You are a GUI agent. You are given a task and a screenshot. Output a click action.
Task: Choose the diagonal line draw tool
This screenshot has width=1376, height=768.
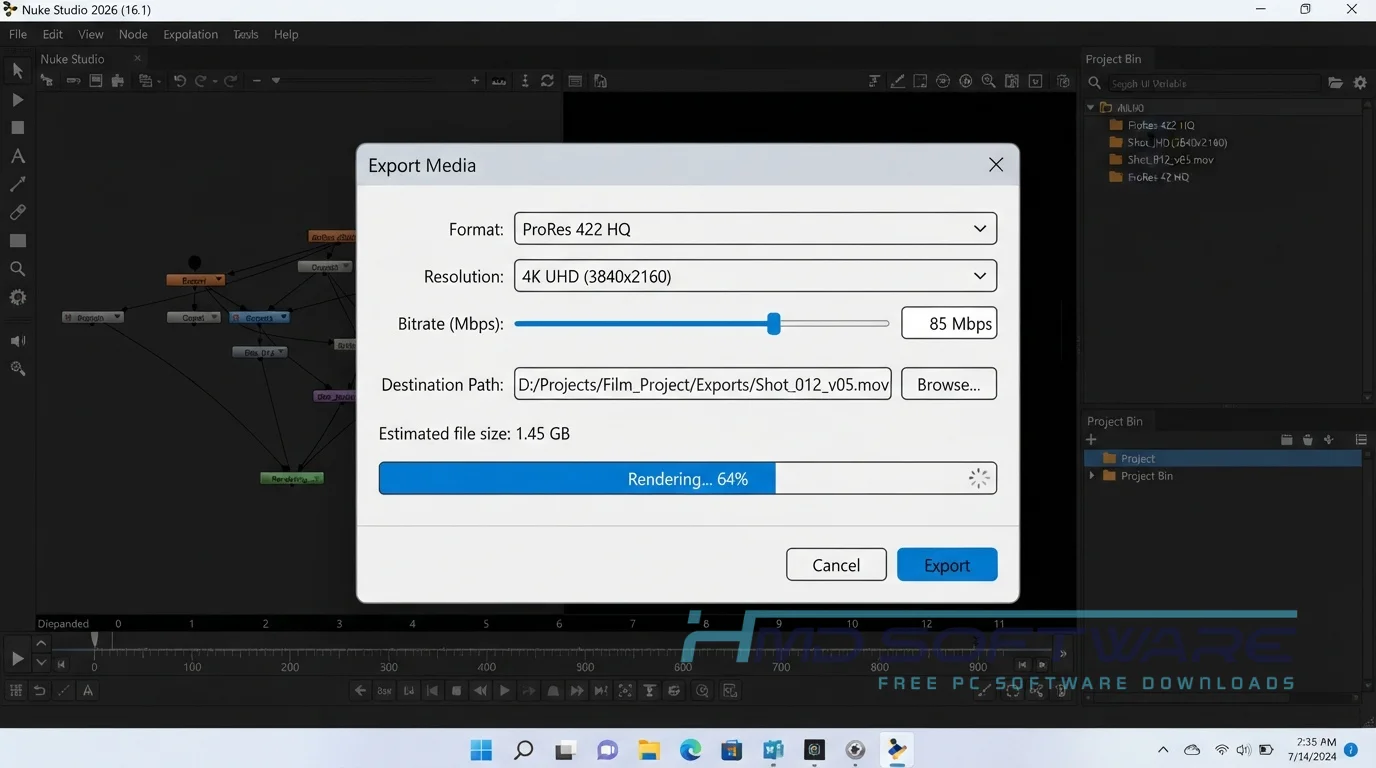[x=18, y=184]
